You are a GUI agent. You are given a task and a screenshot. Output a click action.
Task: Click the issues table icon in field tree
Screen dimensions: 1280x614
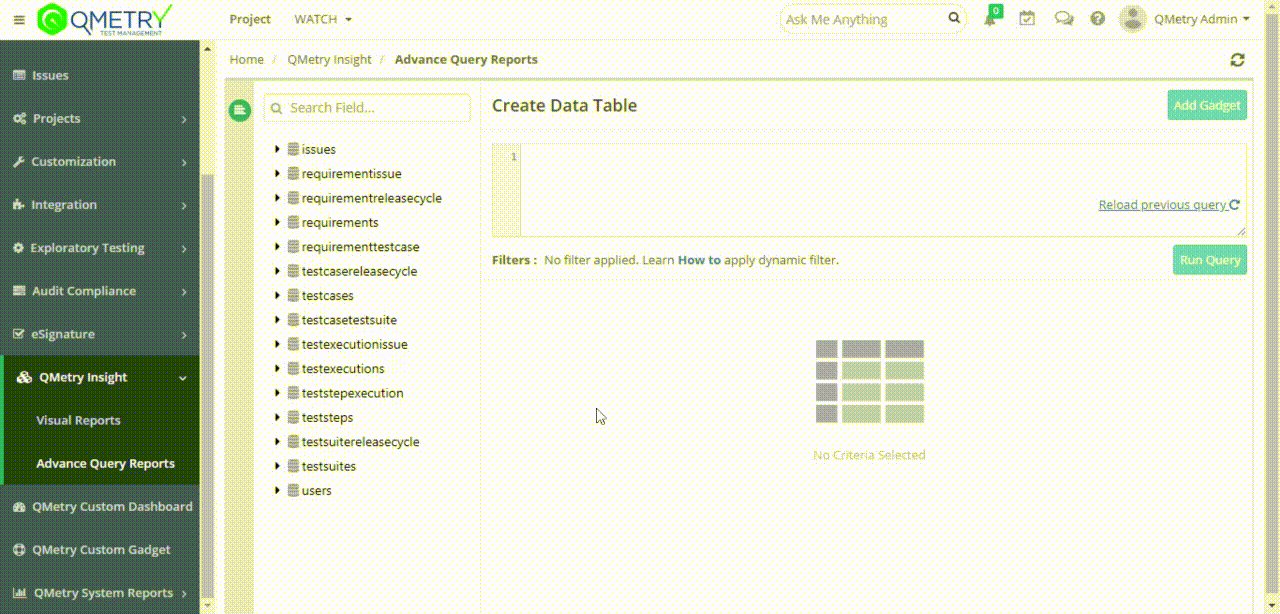tap(293, 149)
